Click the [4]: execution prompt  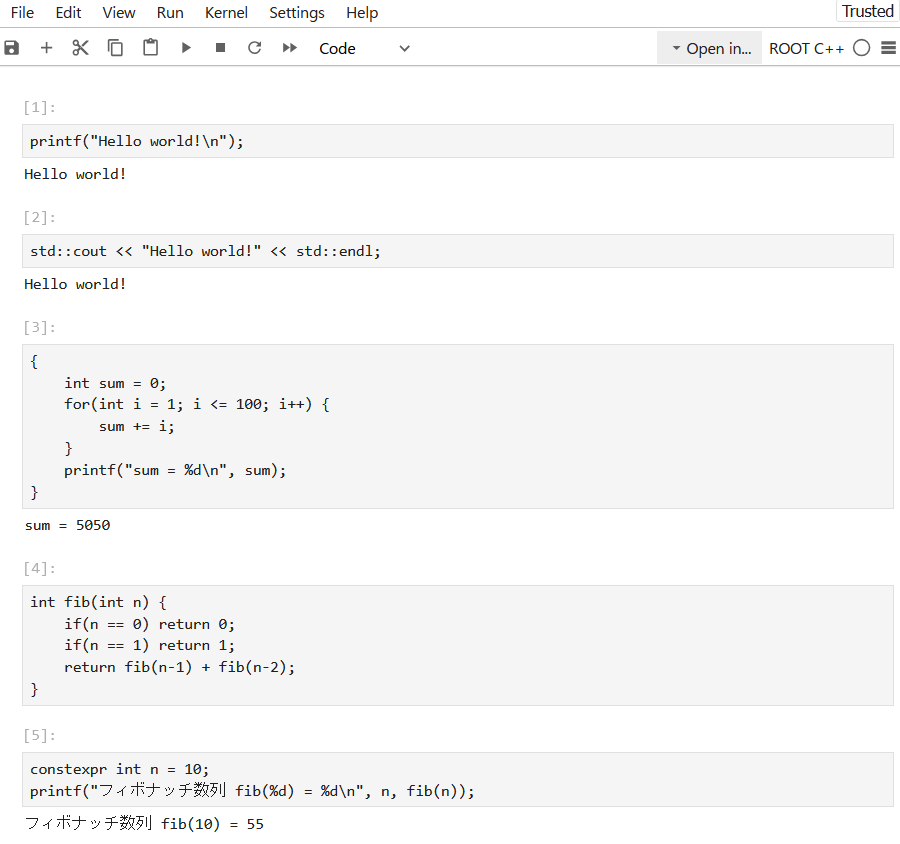pos(40,569)
